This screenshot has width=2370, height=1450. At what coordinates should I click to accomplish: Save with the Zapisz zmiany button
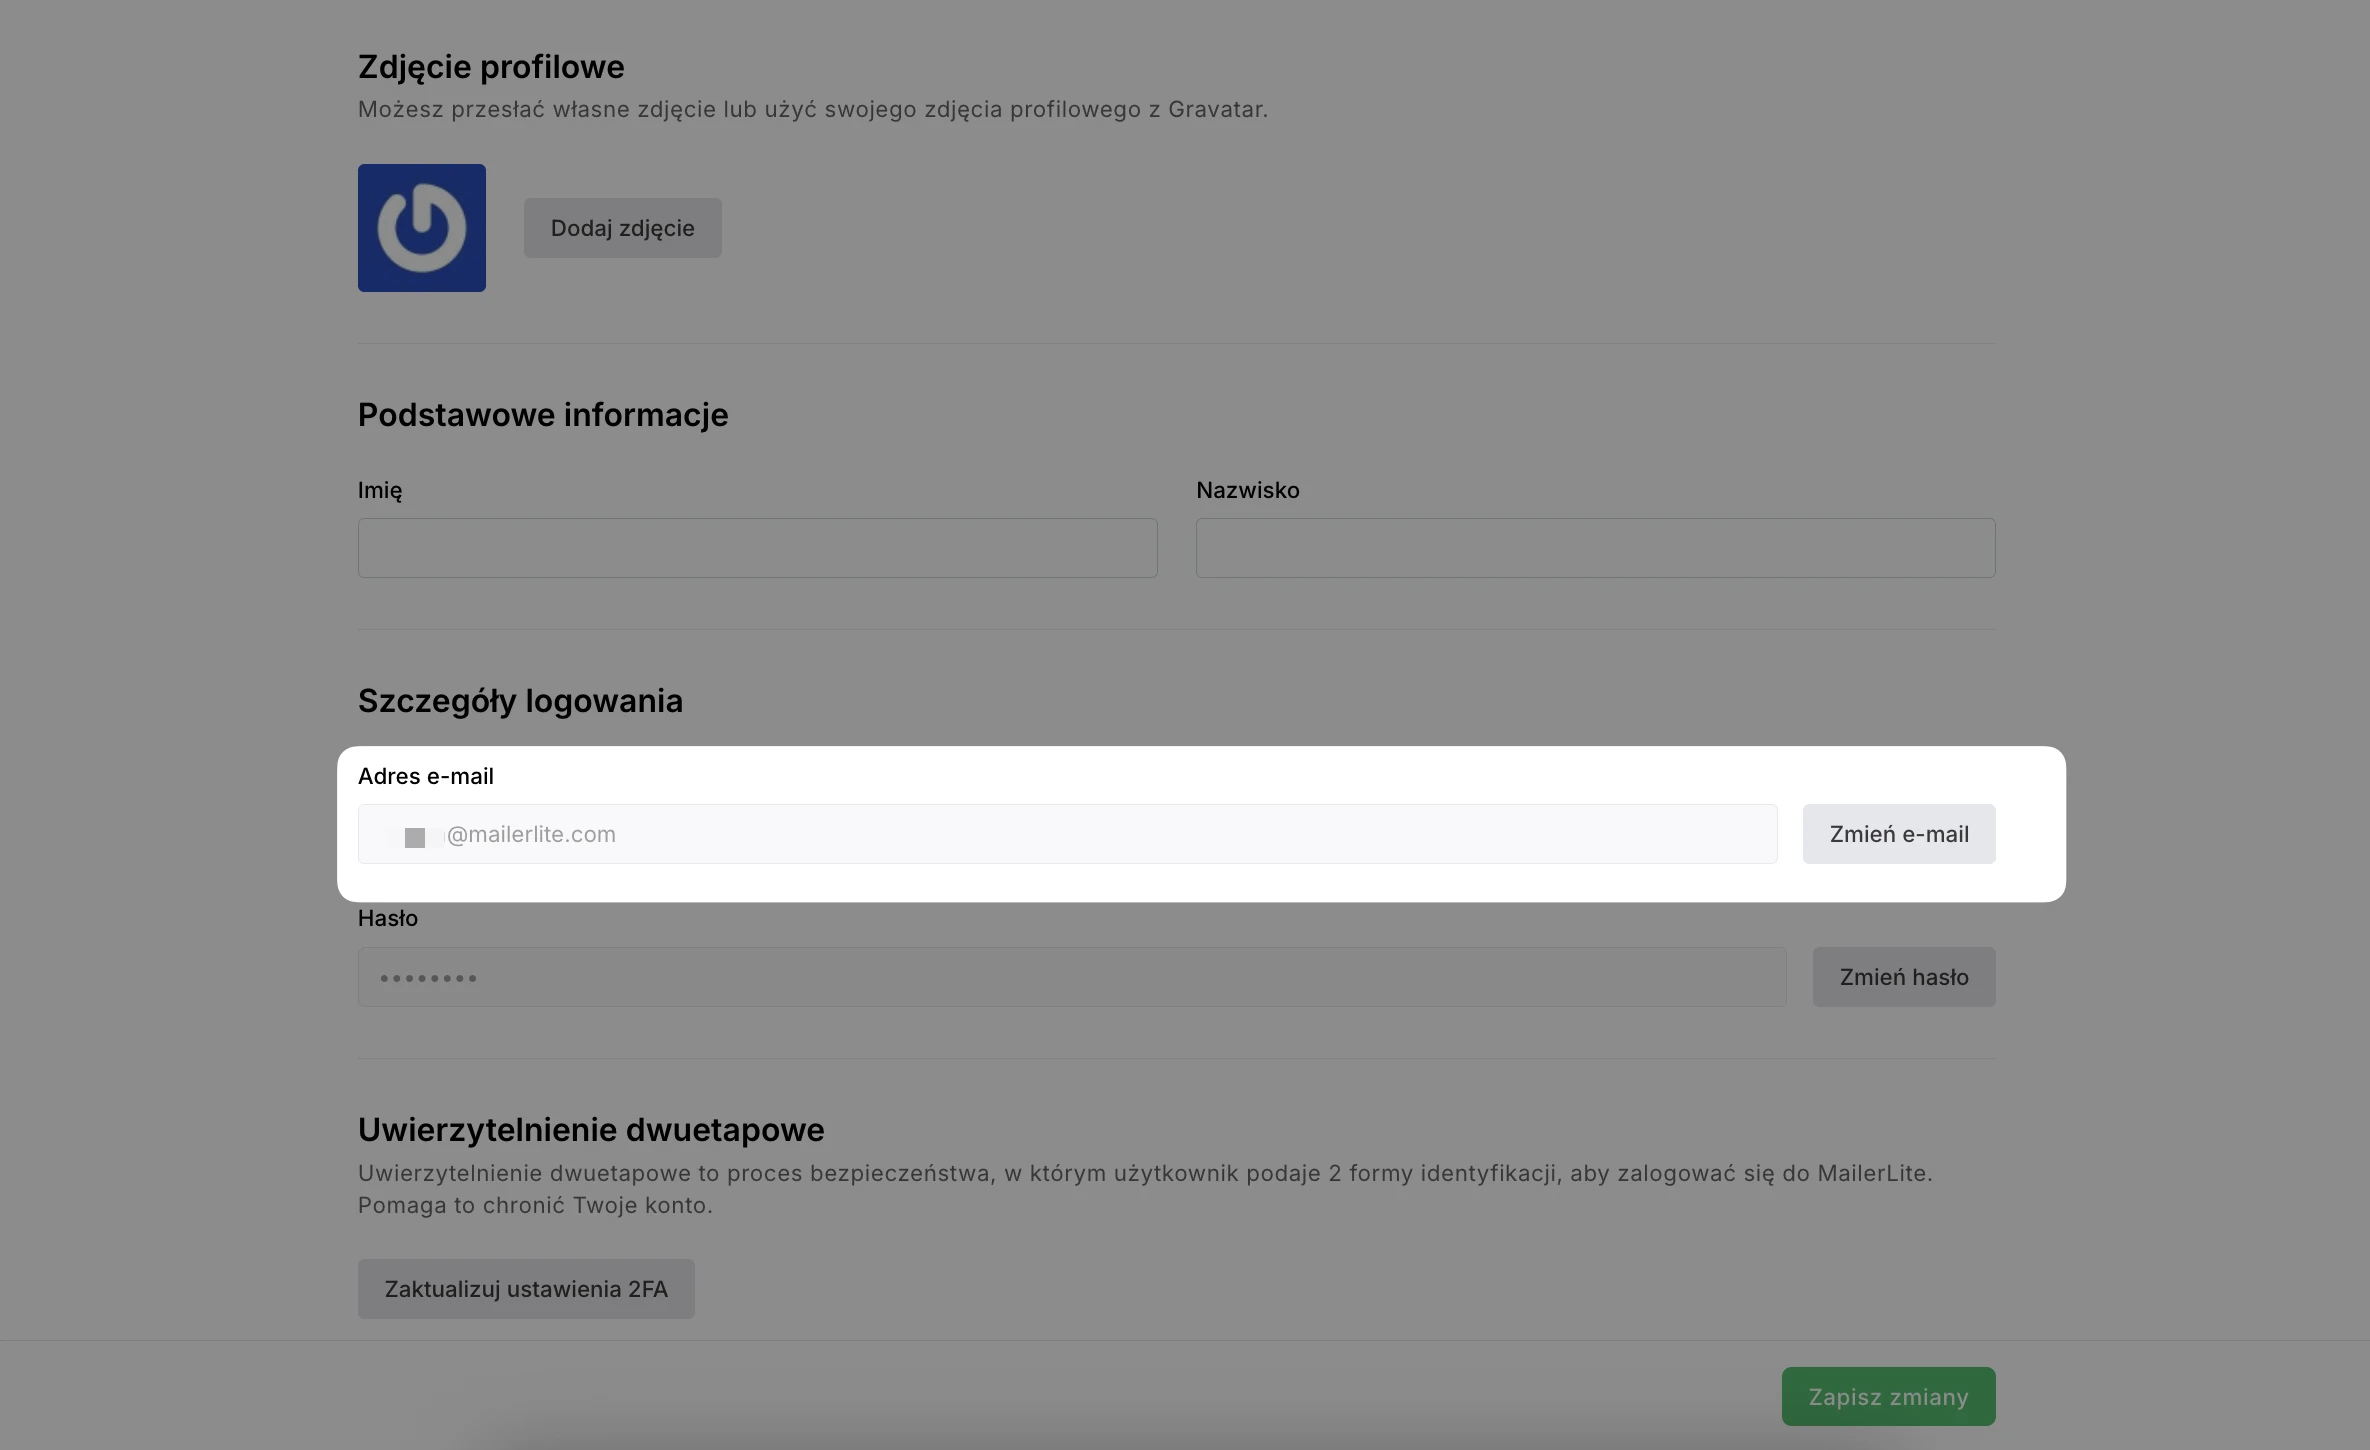(1888, 1397)
